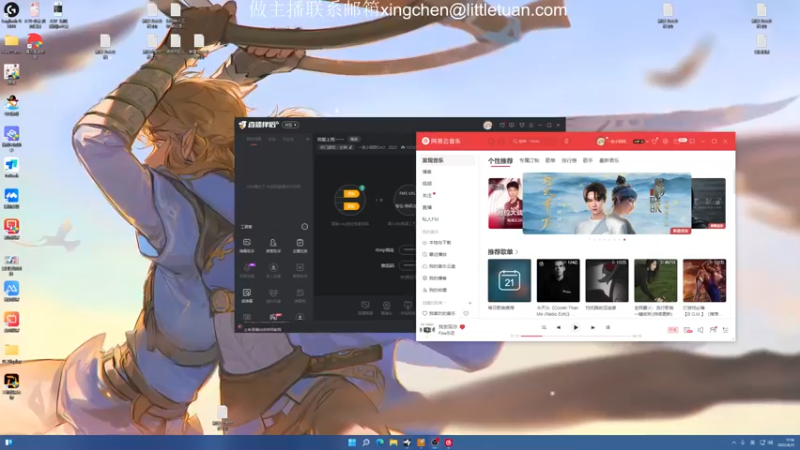Open the volume speaker icon in NetEase Music
The width and height of the screenshot is (800, 450).
pyautogui.click(x=701, y=330)
